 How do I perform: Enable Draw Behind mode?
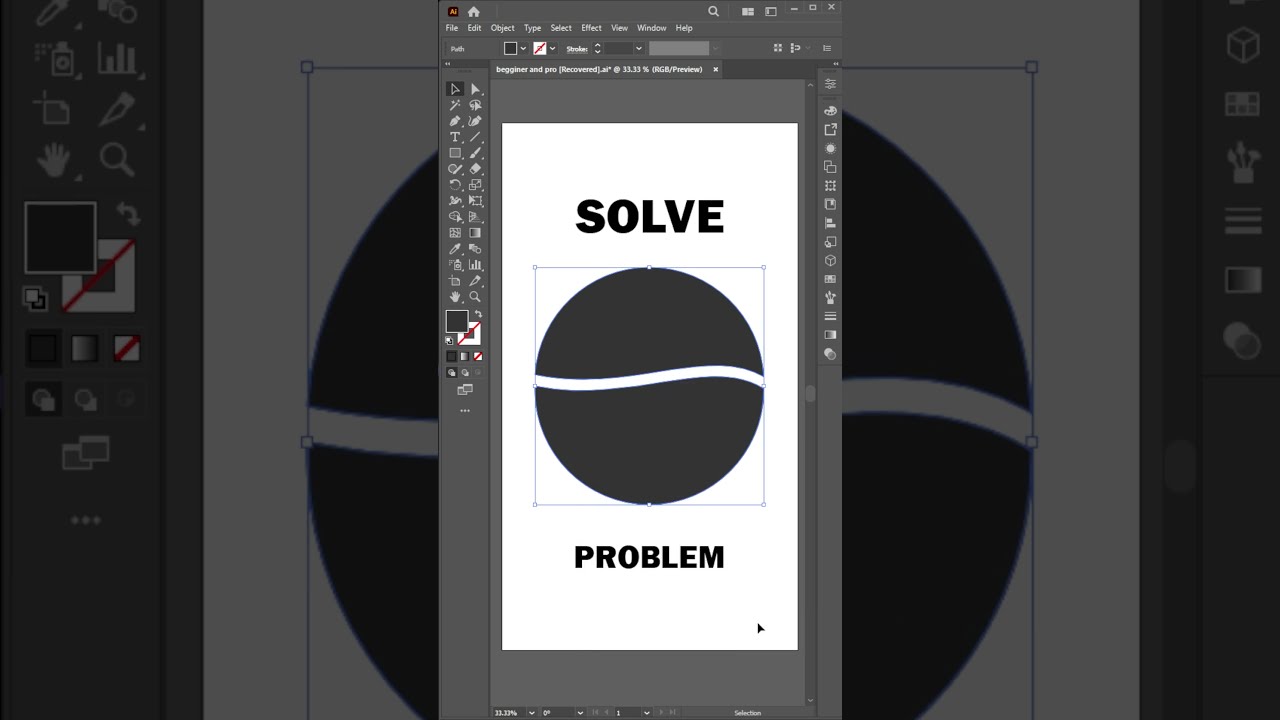pos(465,373)
